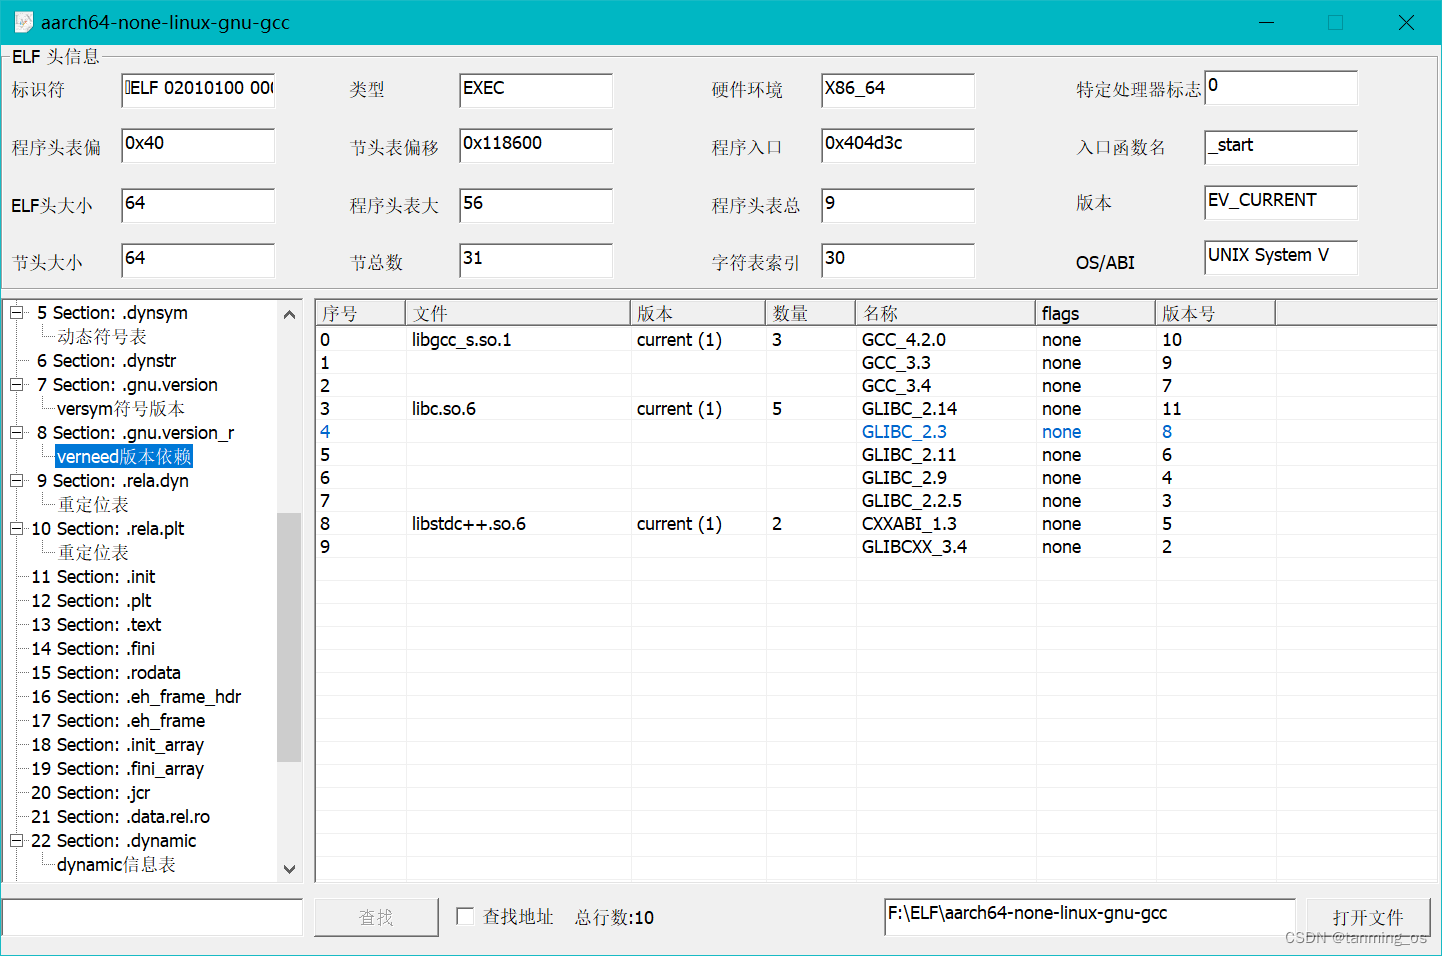Select the verneed版本依赖 tree item

(x=123, y=455)
